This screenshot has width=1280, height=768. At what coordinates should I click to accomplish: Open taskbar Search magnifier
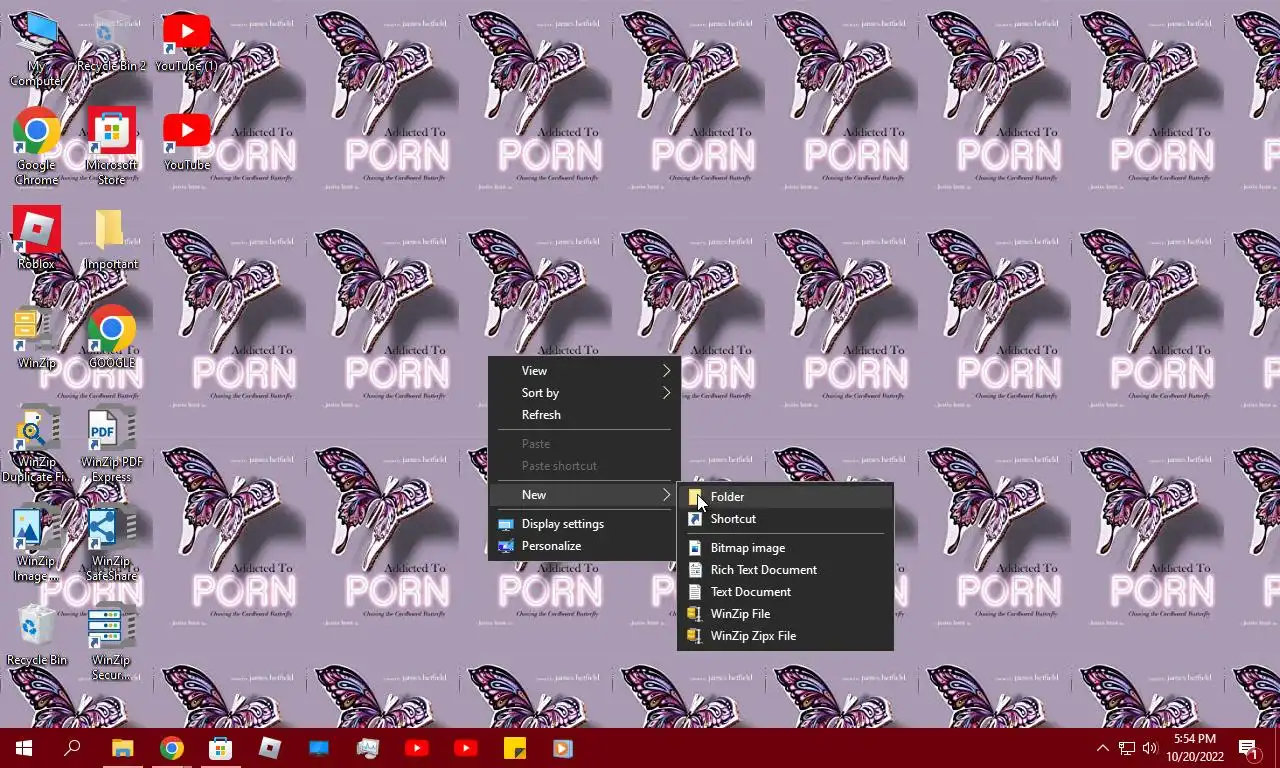72,748
